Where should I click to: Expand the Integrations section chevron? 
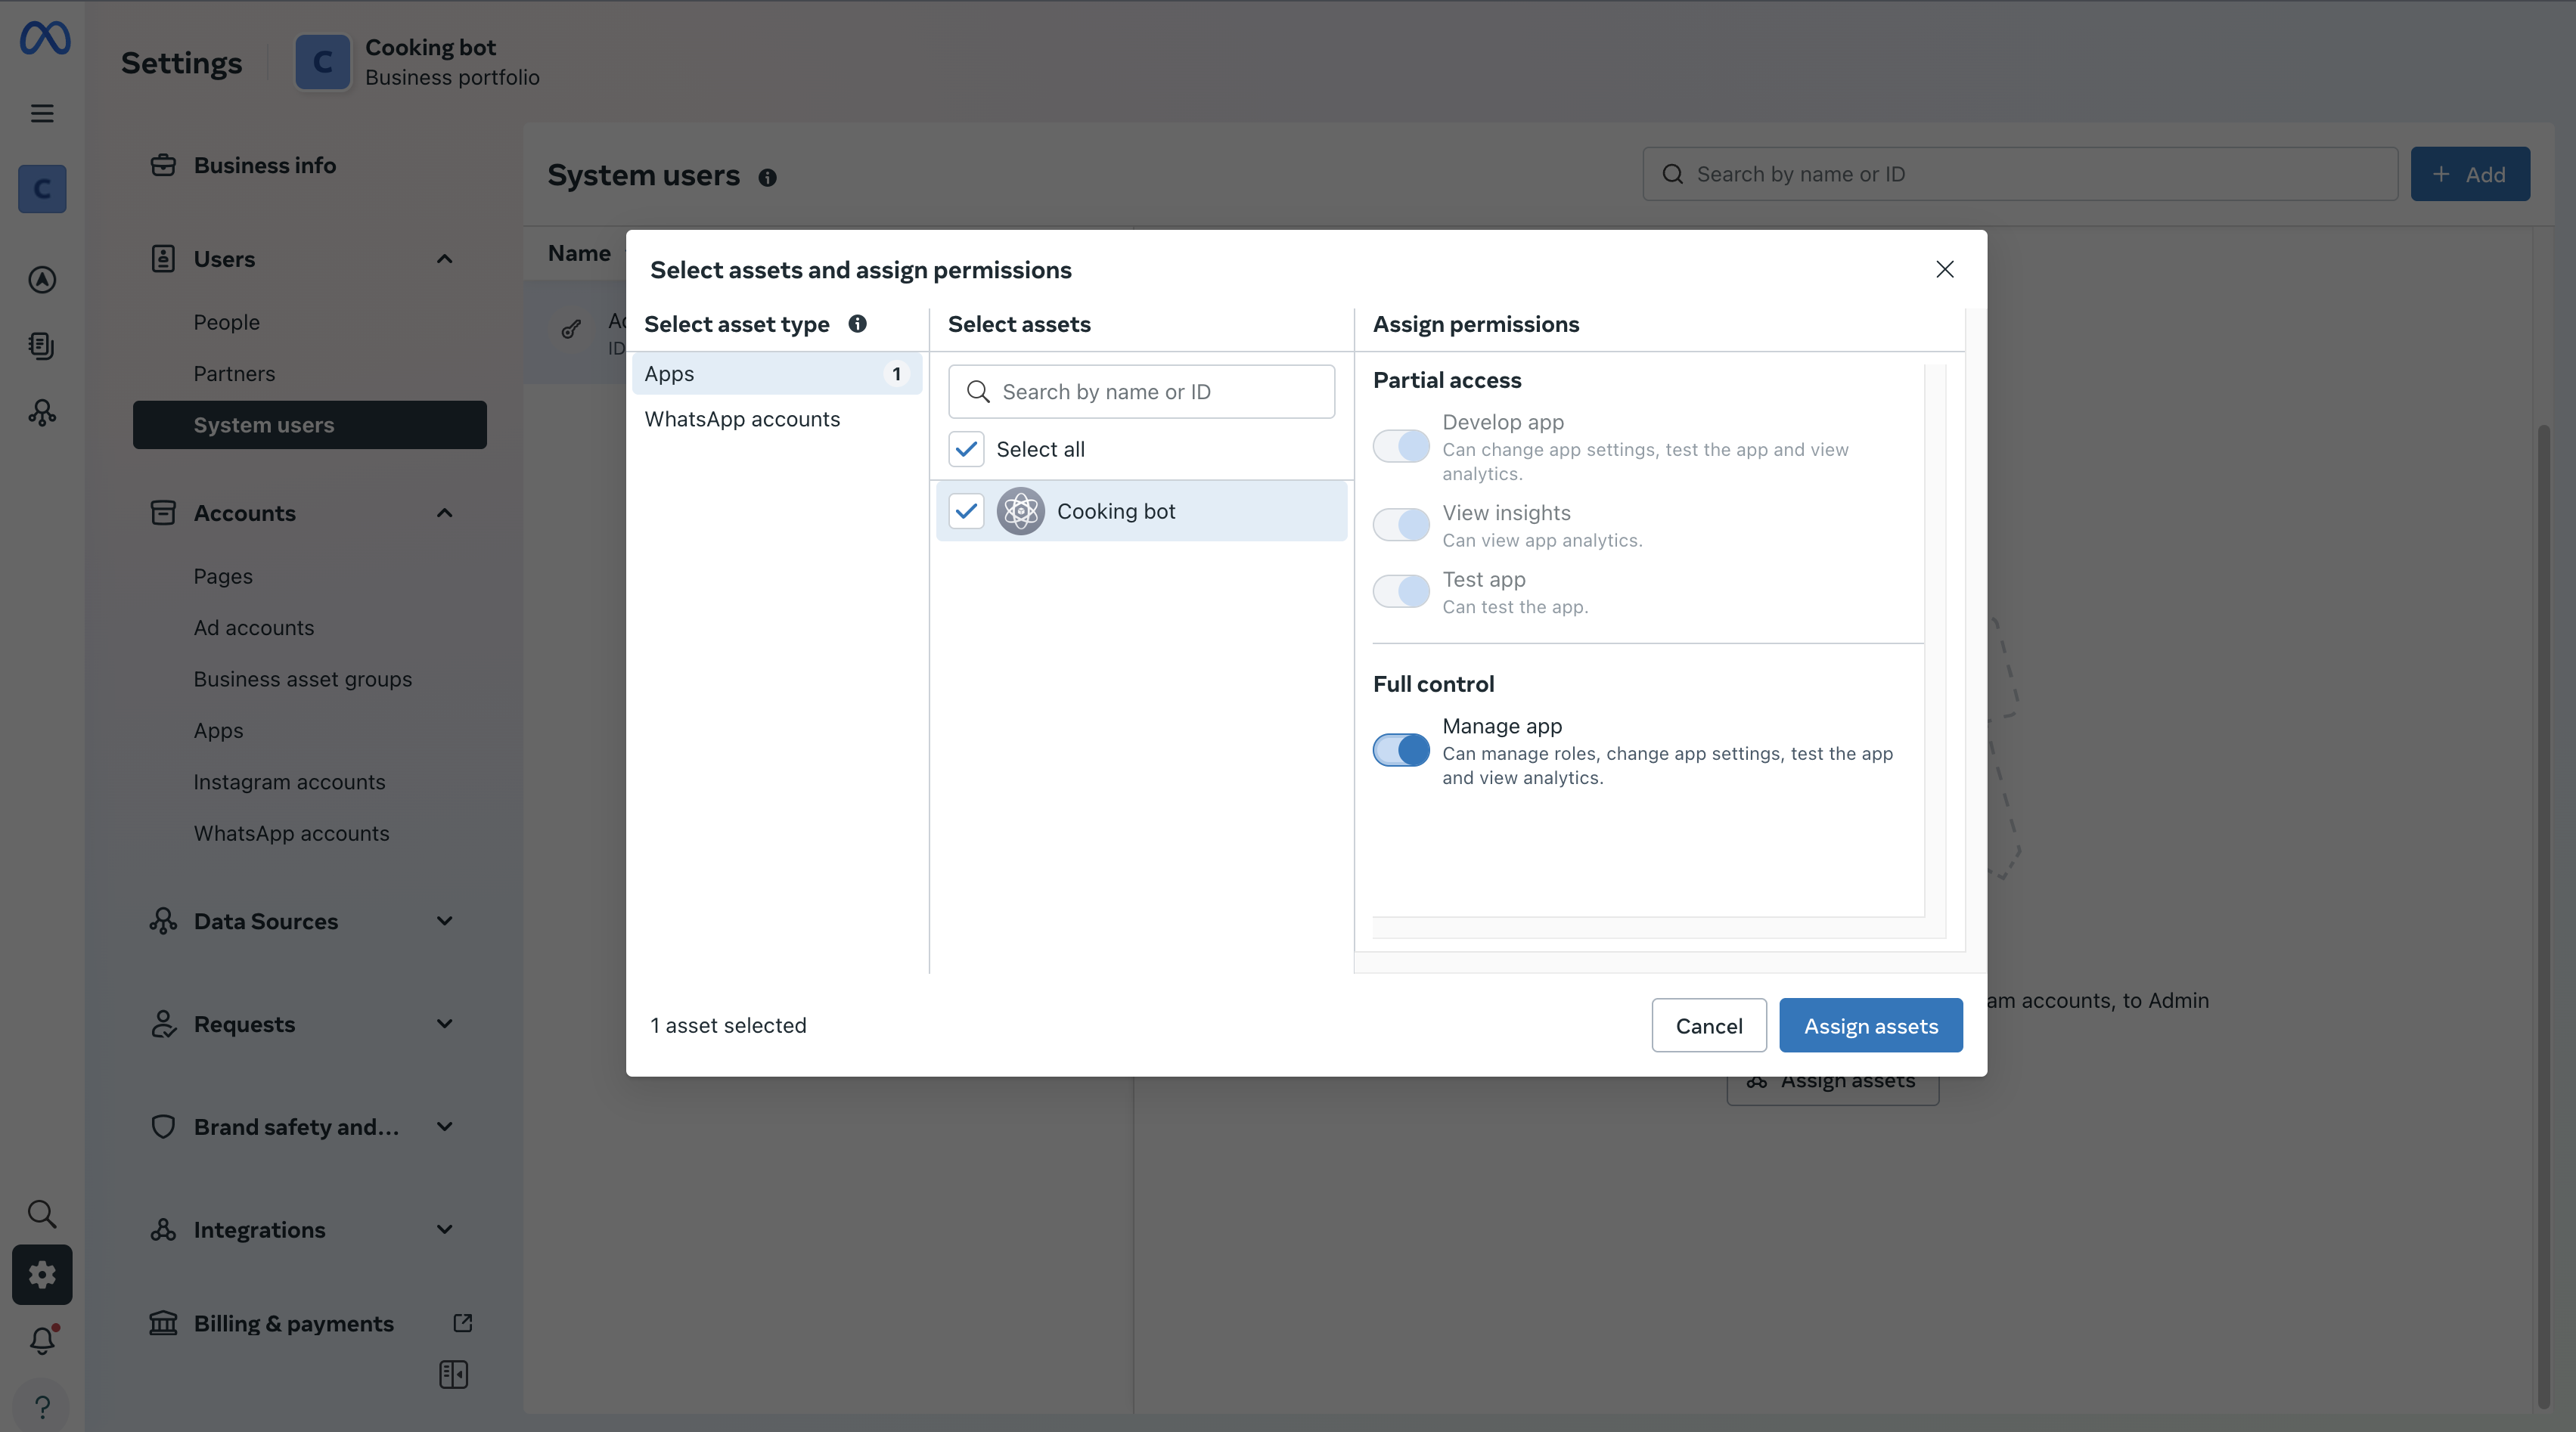[445, 1230]
